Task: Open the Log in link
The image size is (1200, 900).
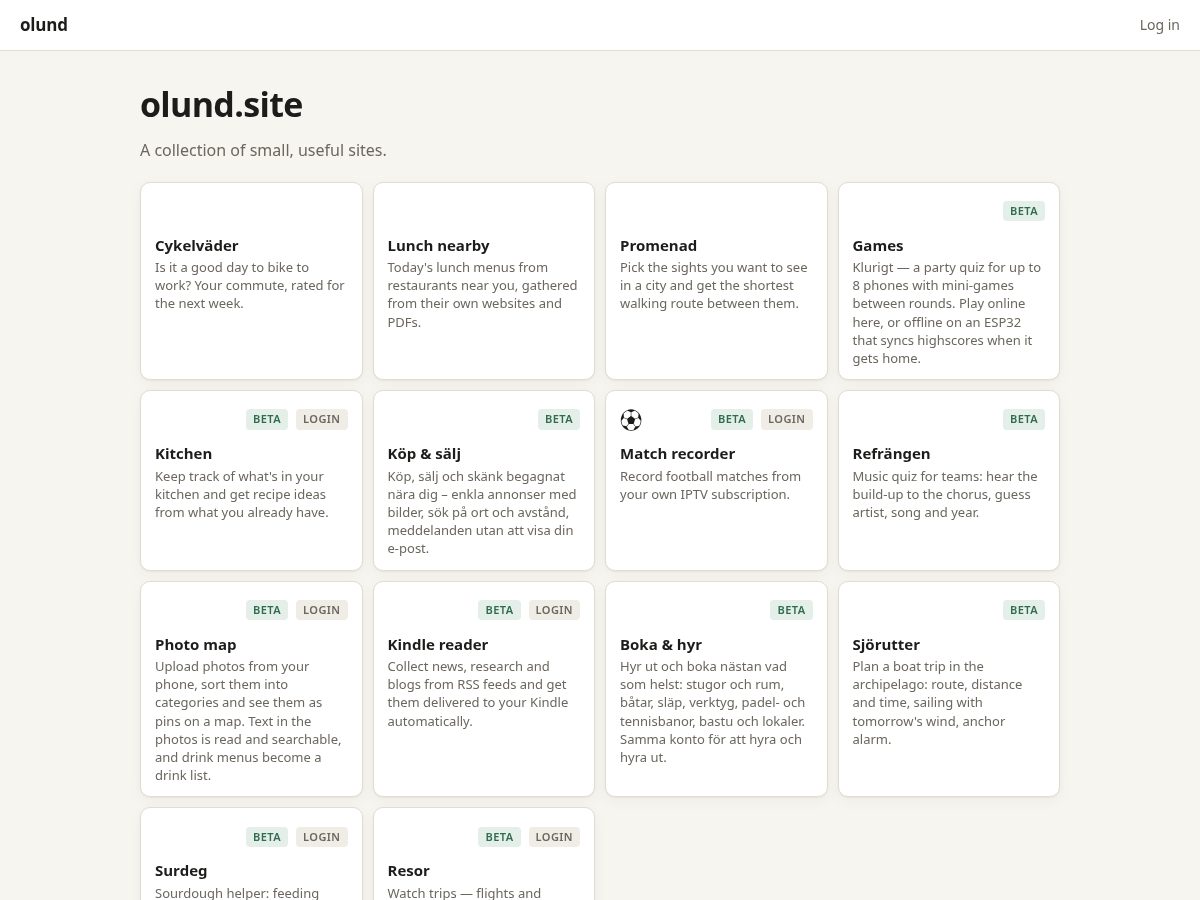Action: click(1159, 25)
